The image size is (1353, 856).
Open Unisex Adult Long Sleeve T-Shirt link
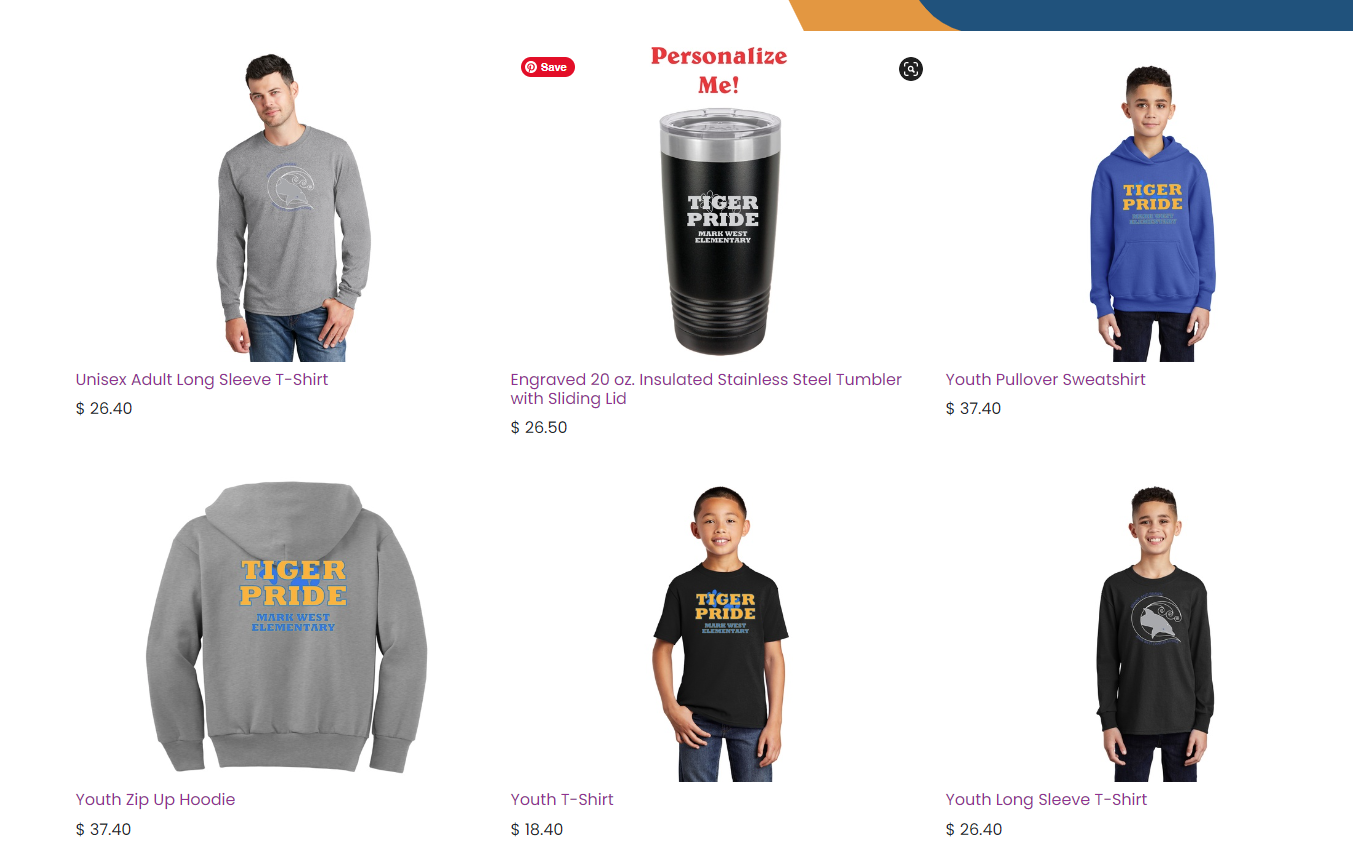point(202,380)
